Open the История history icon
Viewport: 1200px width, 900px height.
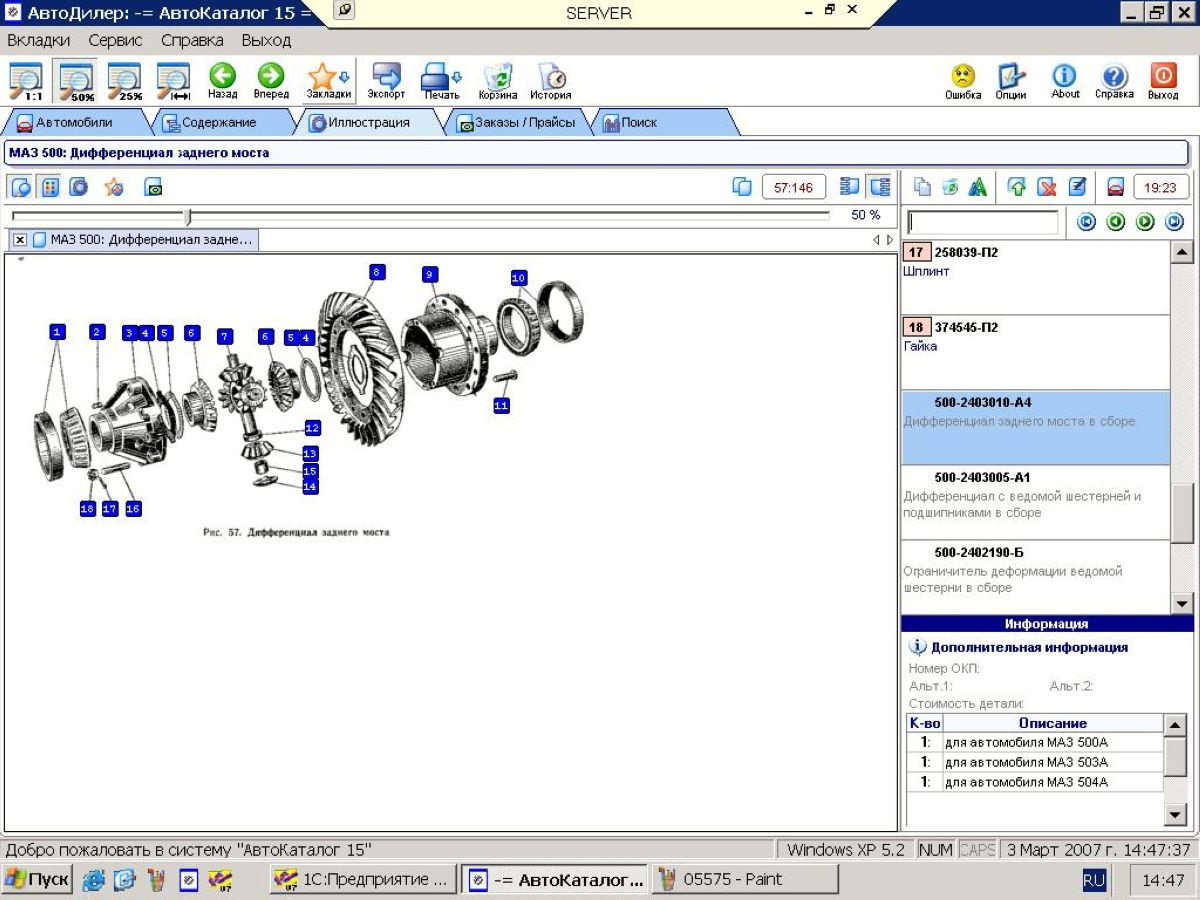pos(551,81)
